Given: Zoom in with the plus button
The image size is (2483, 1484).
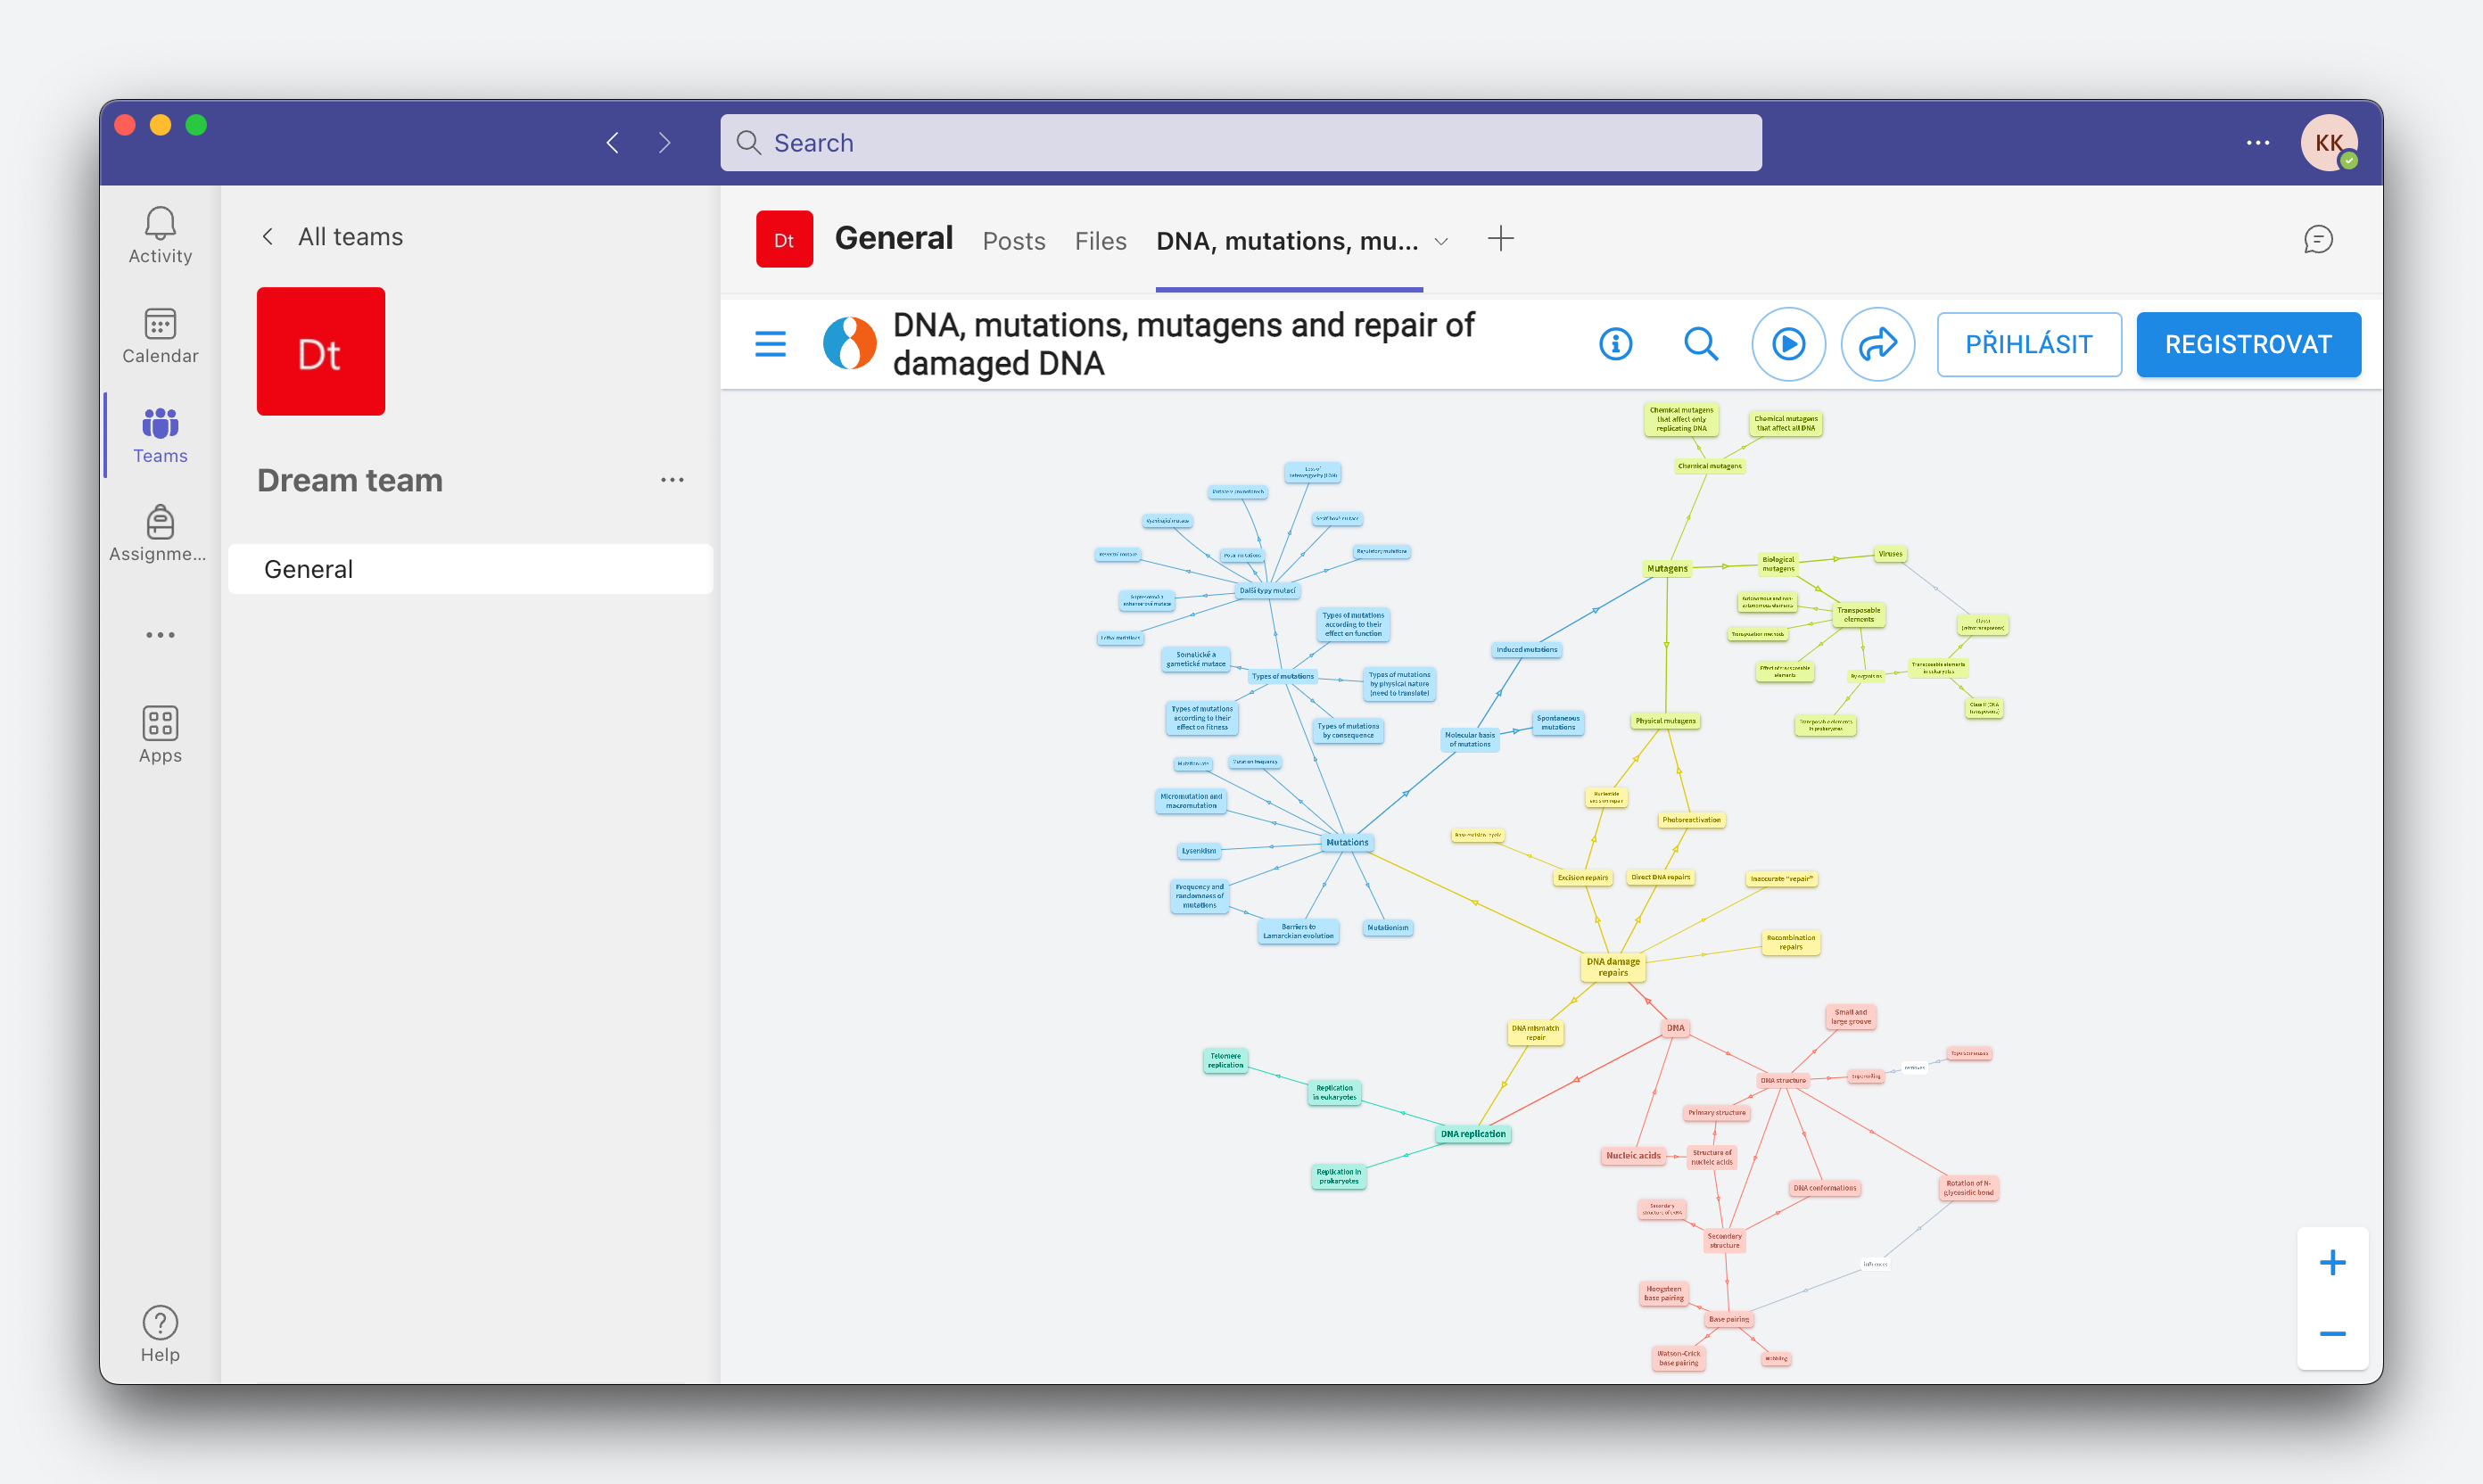Looking at the screenshot, I should (2331, 1262).
